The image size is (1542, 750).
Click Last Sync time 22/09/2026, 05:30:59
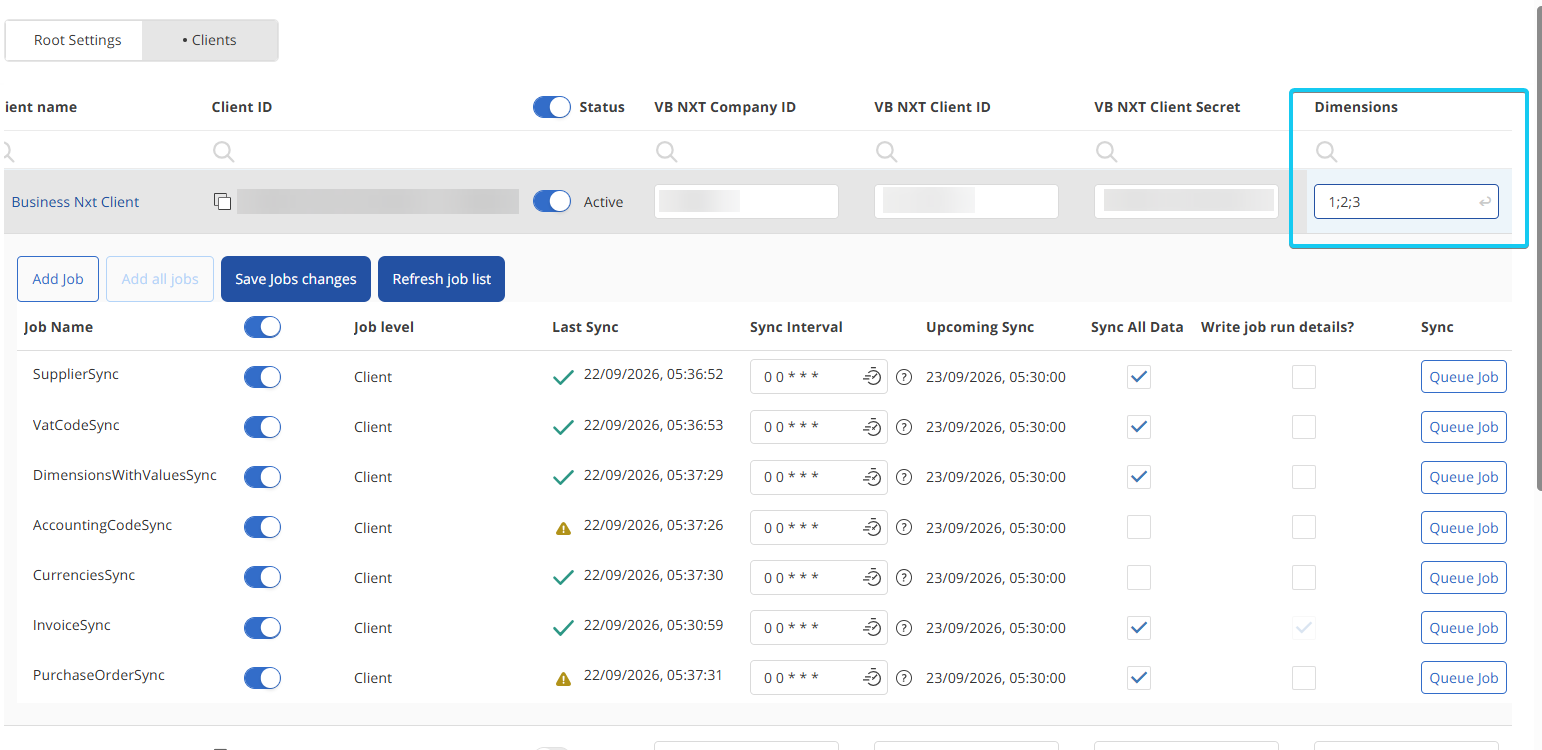tap(653, 625)
